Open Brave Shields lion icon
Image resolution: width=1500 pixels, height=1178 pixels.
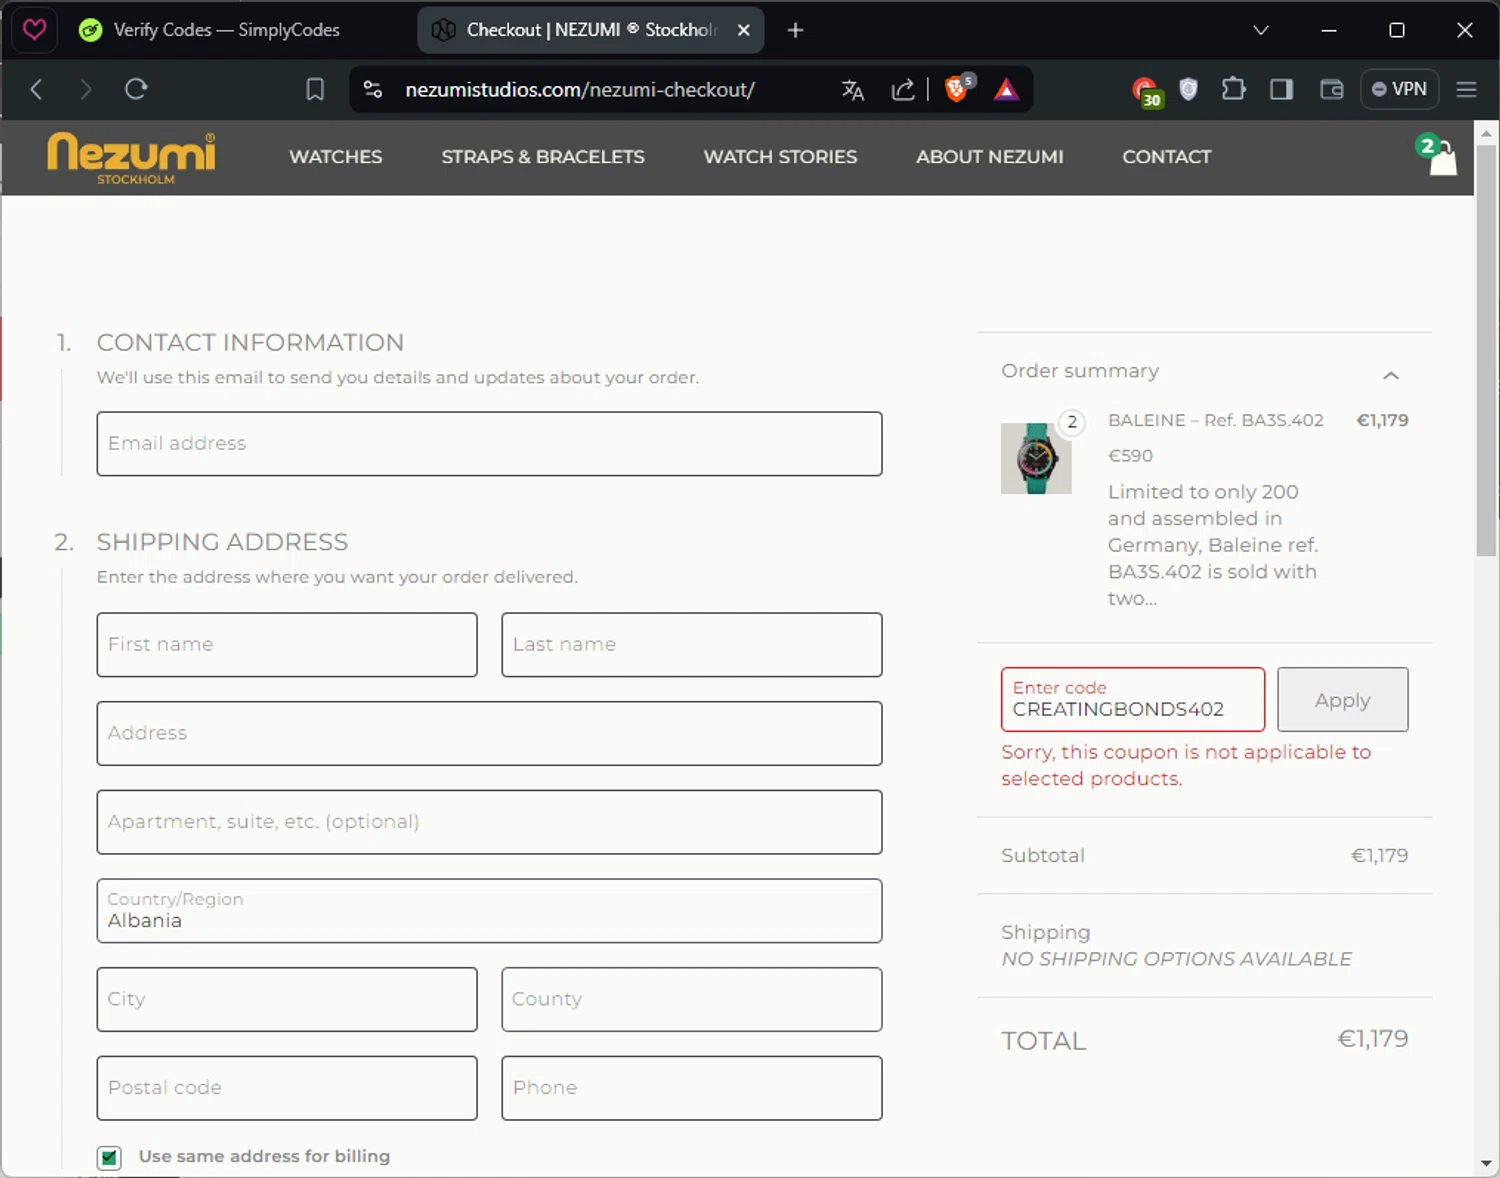[x=957, y=89]
